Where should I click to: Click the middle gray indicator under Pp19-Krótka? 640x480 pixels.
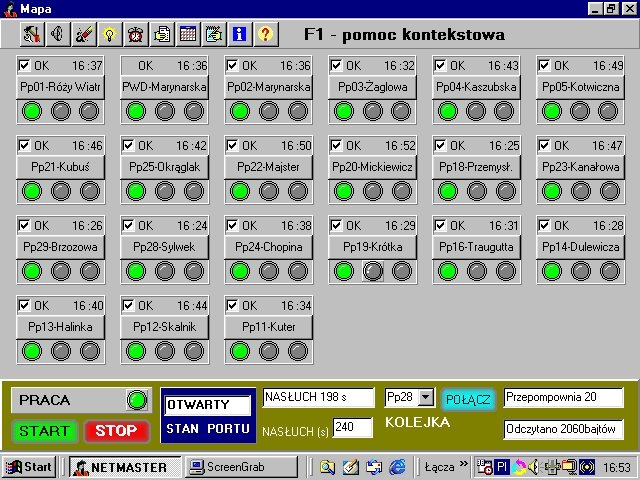click(x=373, y=271)
